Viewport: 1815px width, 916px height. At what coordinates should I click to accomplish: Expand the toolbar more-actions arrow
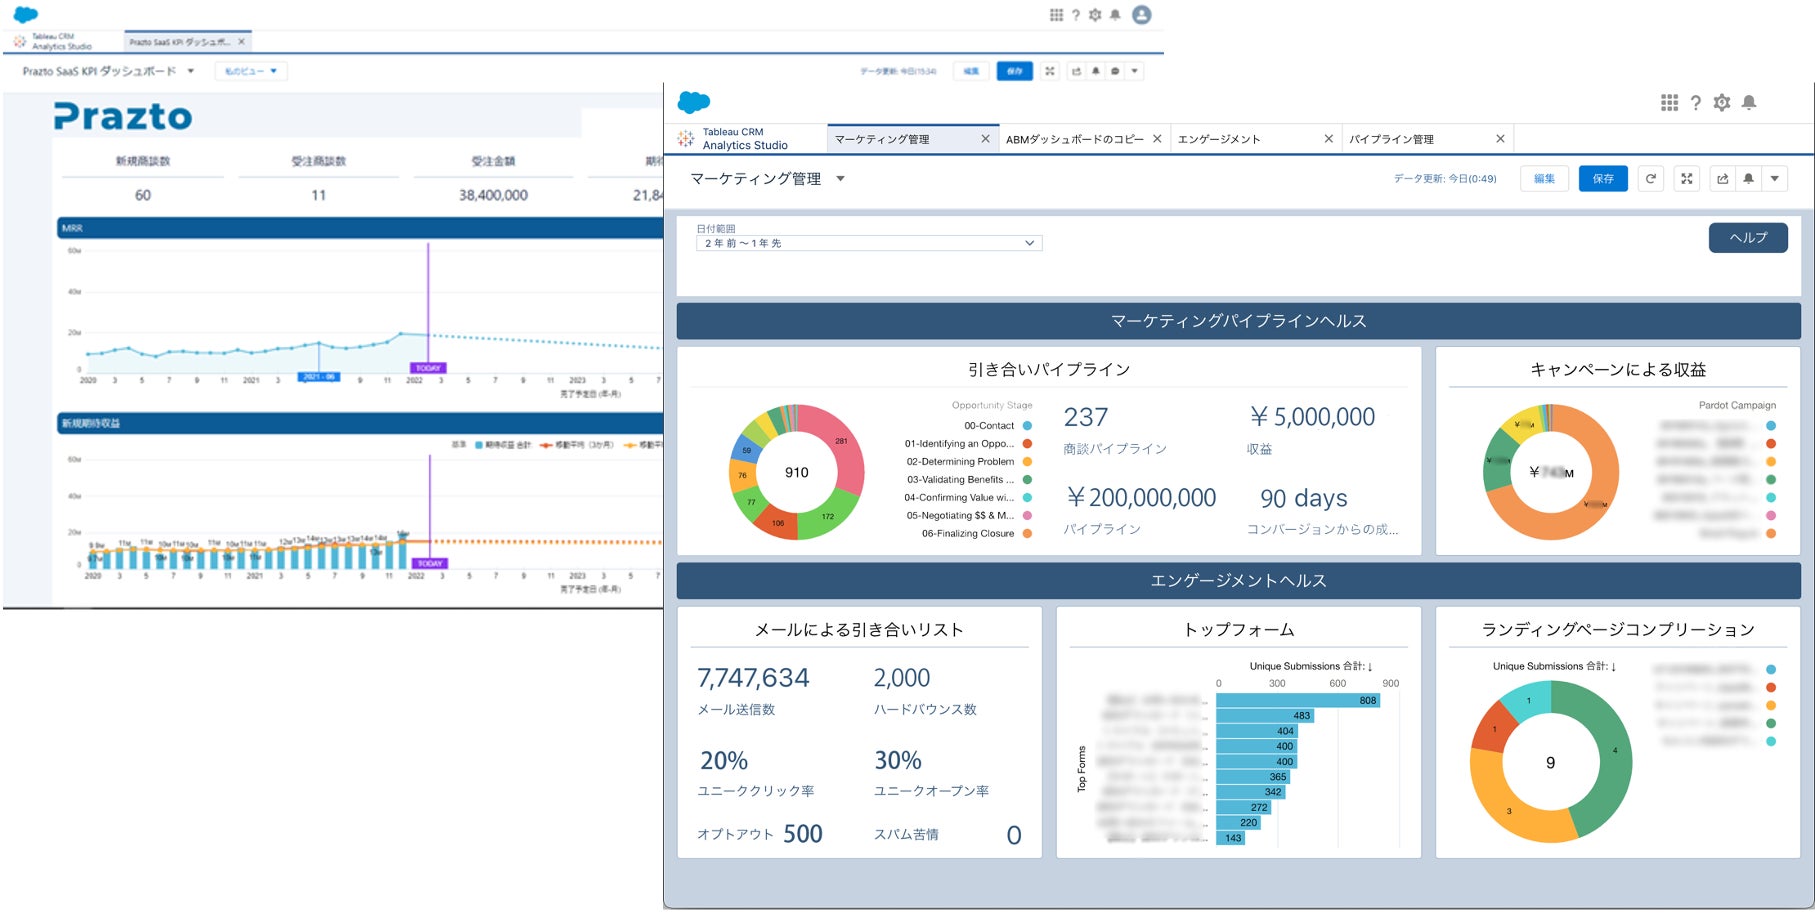pyautogui.click(x=1775, y=179)
